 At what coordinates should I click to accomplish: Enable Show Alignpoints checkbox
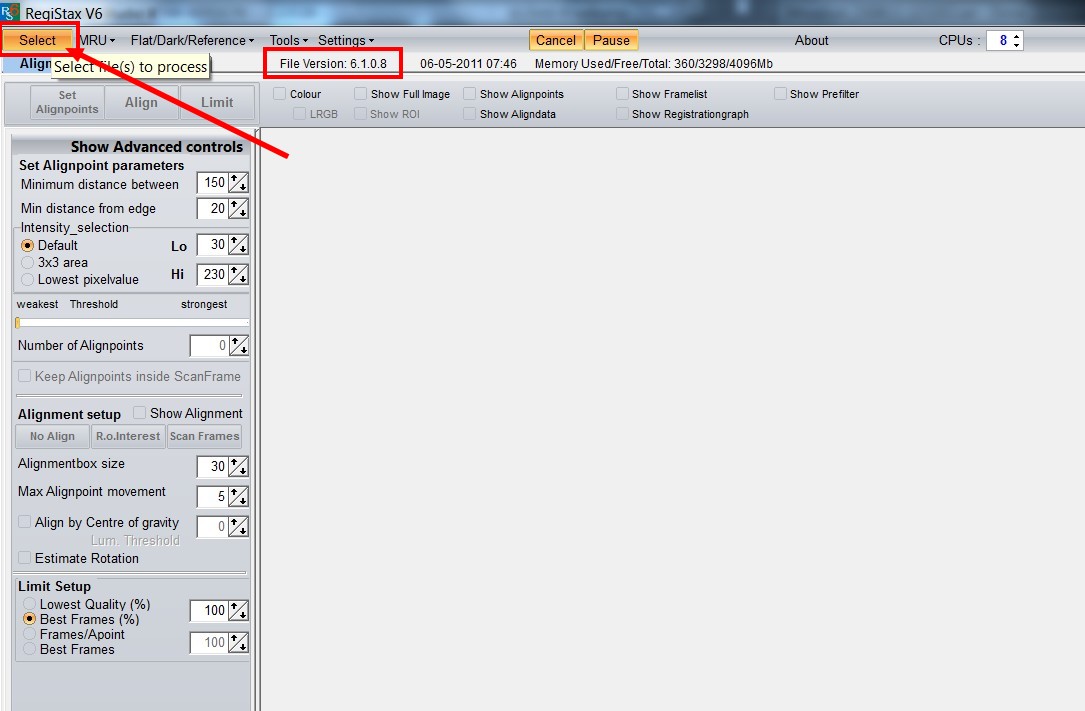[x=470, y=93]
